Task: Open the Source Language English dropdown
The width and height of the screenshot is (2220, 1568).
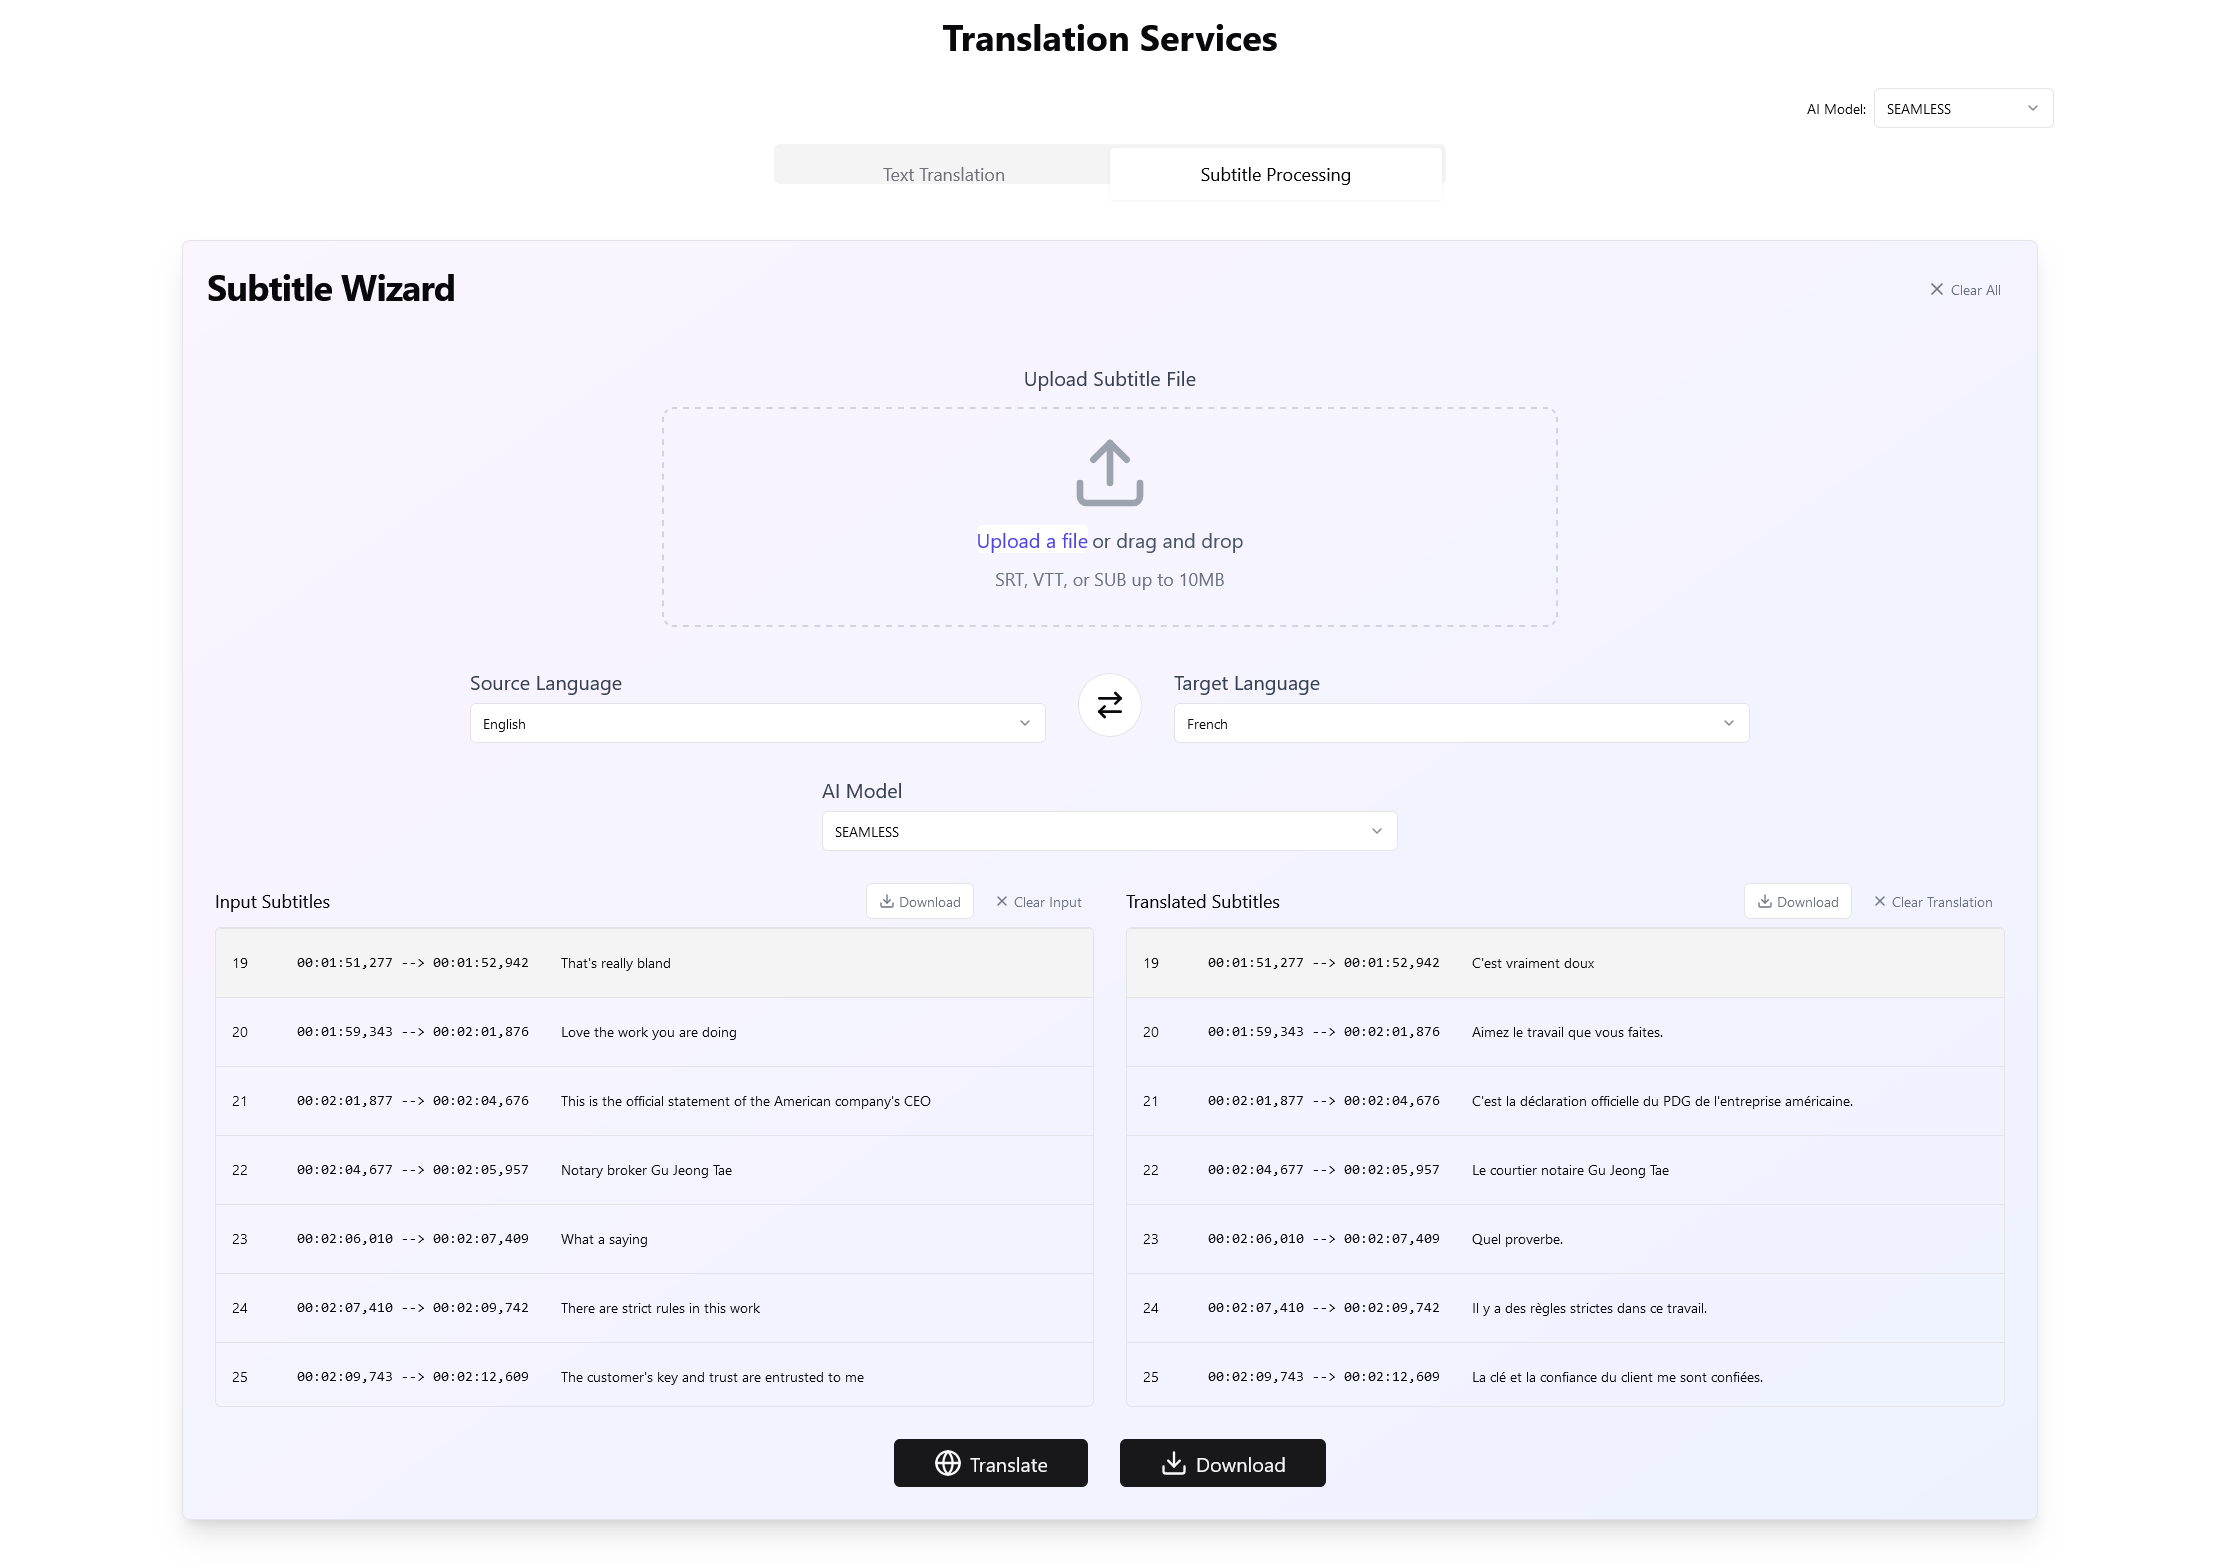Action: pyautogui.click(x=757, y=723)
